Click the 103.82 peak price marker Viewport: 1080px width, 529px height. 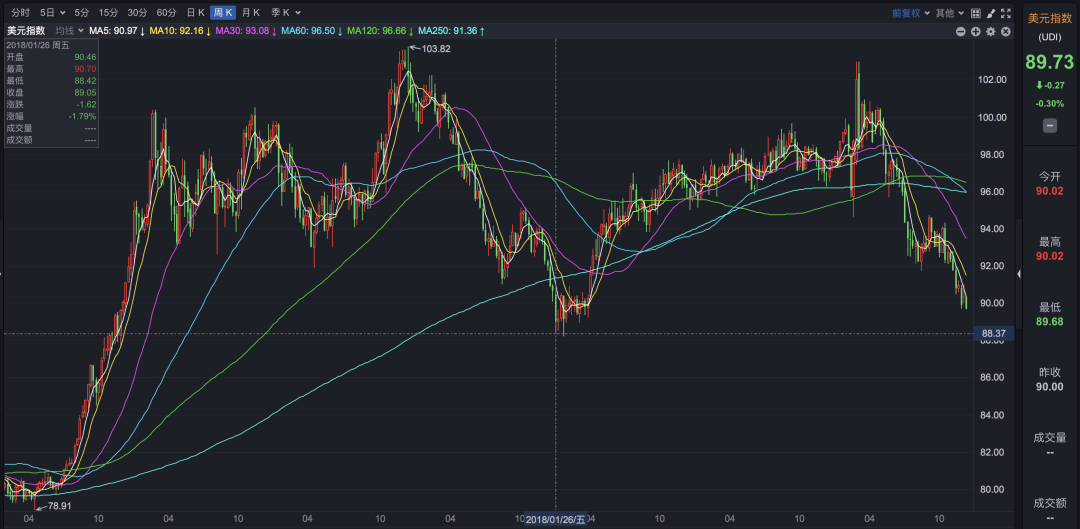[436, 49]
